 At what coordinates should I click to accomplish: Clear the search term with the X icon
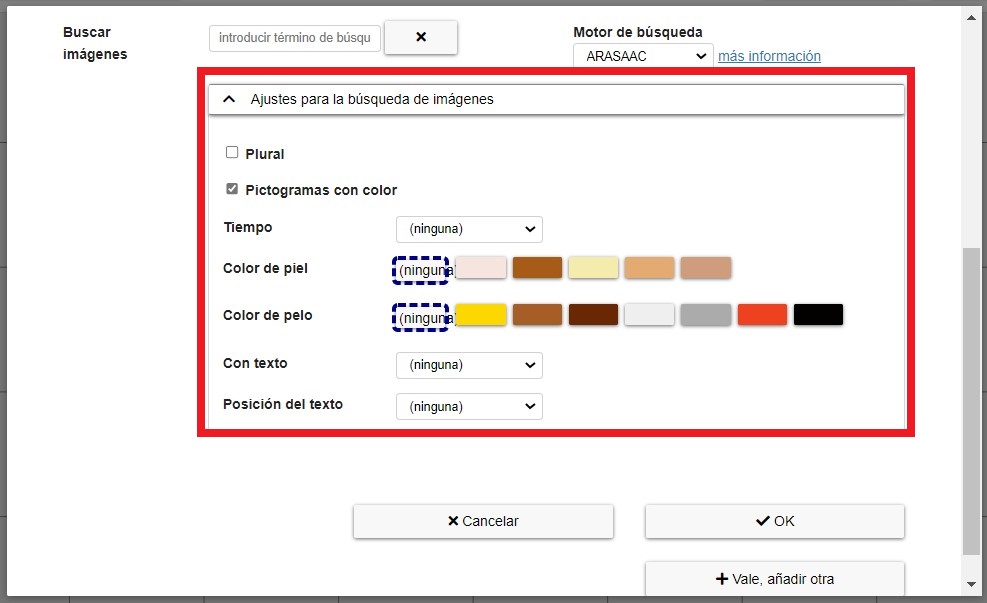(x=421, y=37)
